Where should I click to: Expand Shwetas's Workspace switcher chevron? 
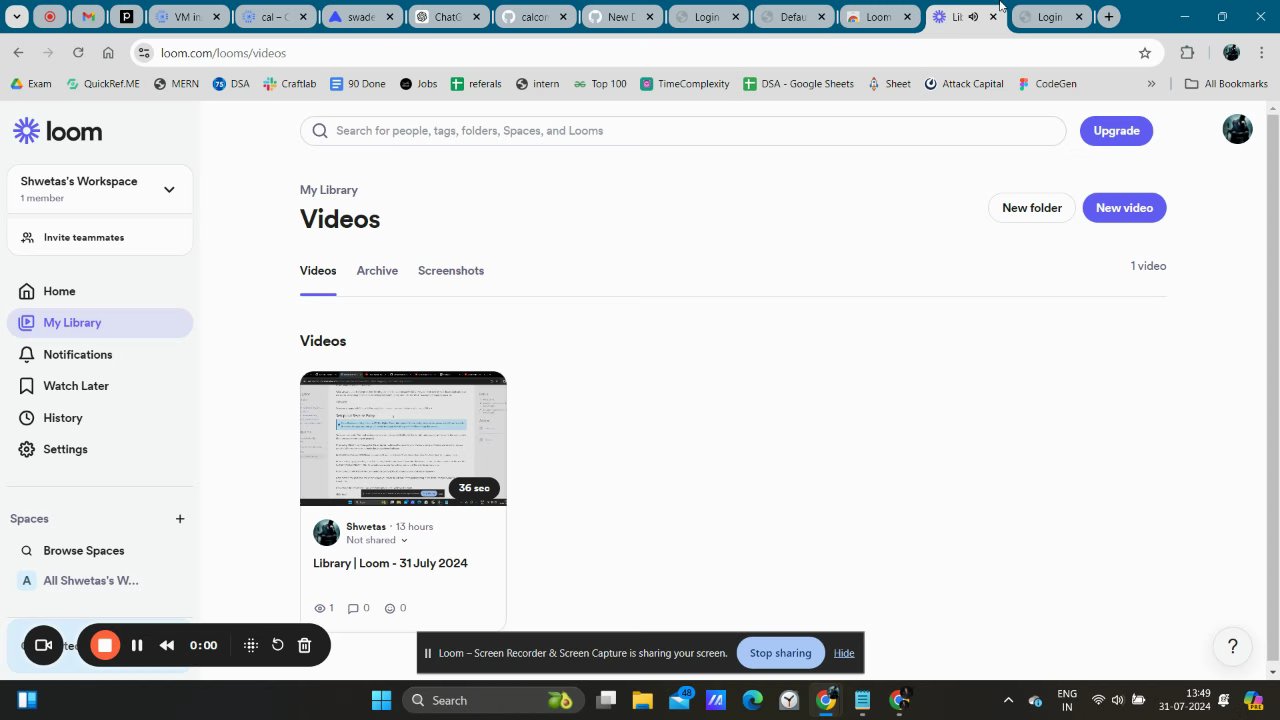(169, 189)
